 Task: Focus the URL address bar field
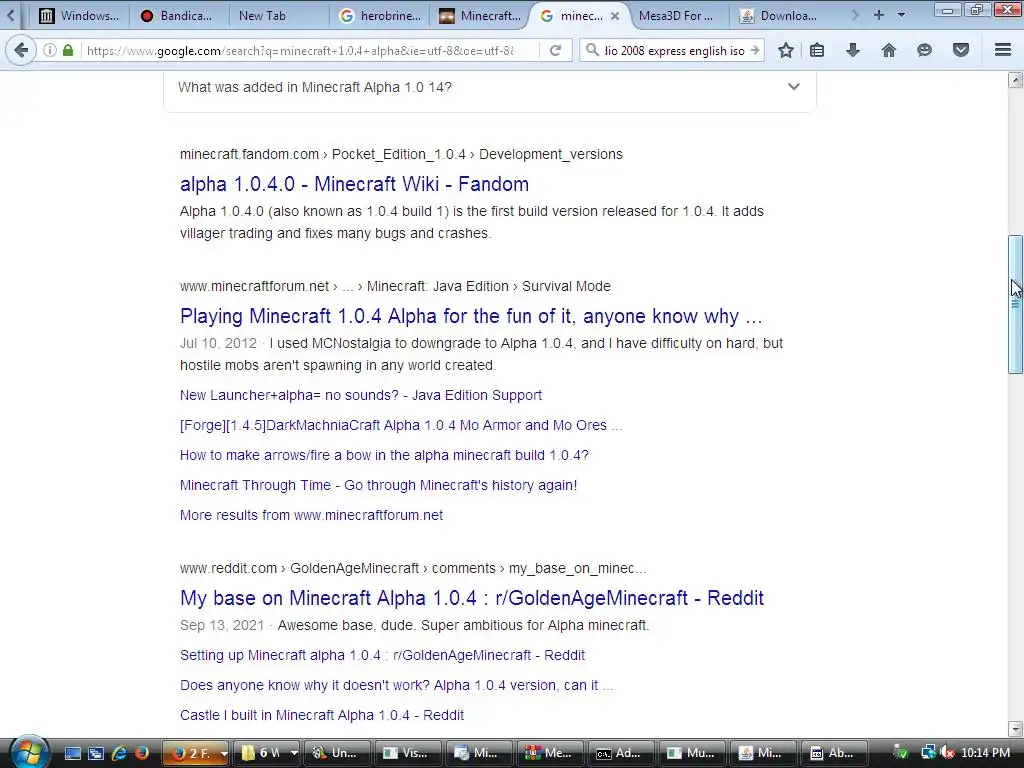coord(310,50)
